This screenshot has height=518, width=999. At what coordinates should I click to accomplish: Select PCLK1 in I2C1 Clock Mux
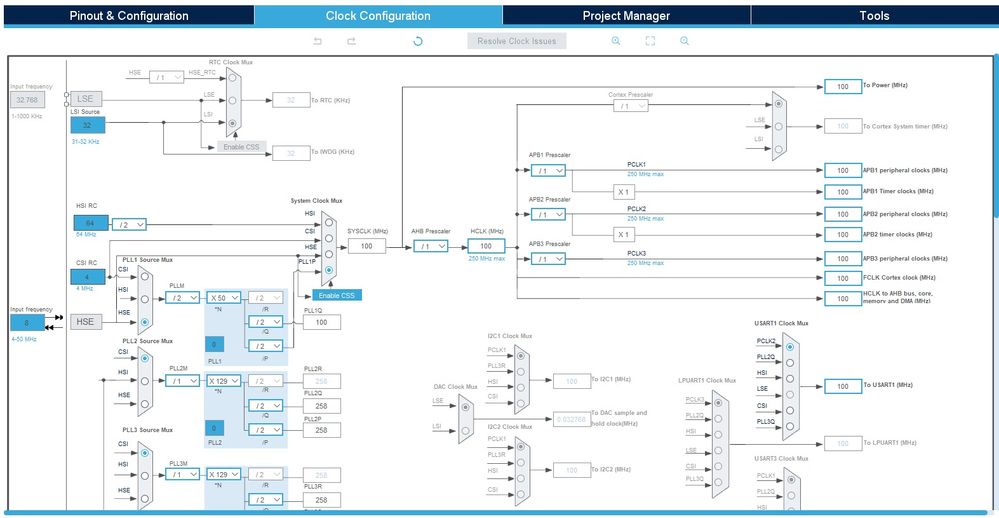tap(521, 356)
